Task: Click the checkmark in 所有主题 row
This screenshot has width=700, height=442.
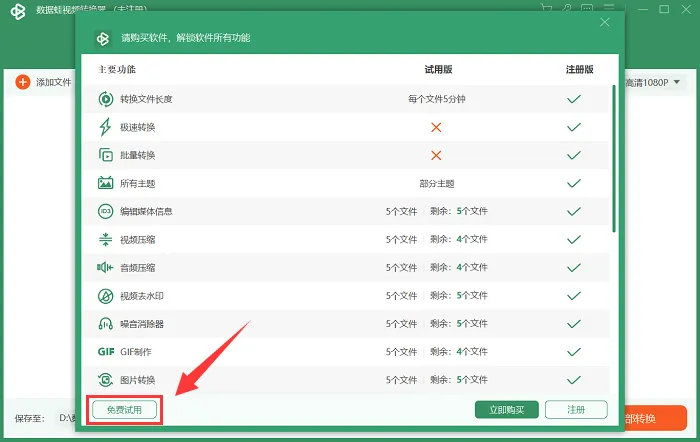Action: tap(574, 183)
